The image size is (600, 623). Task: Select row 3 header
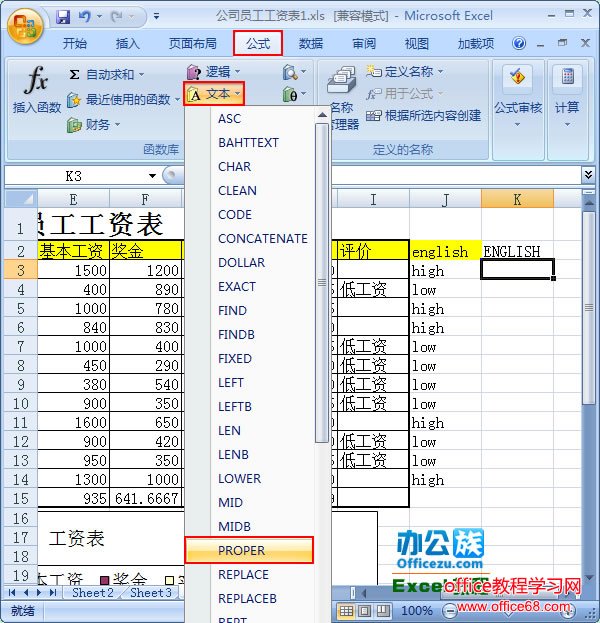[x=21, y=270]
